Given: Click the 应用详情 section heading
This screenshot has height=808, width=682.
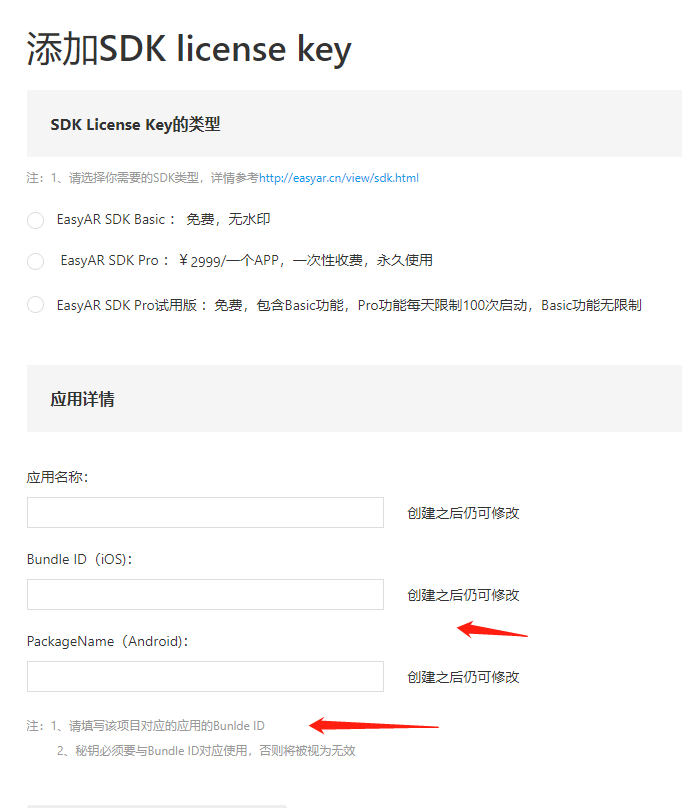Looking at the screenshot, I should (x=82, y=399).
